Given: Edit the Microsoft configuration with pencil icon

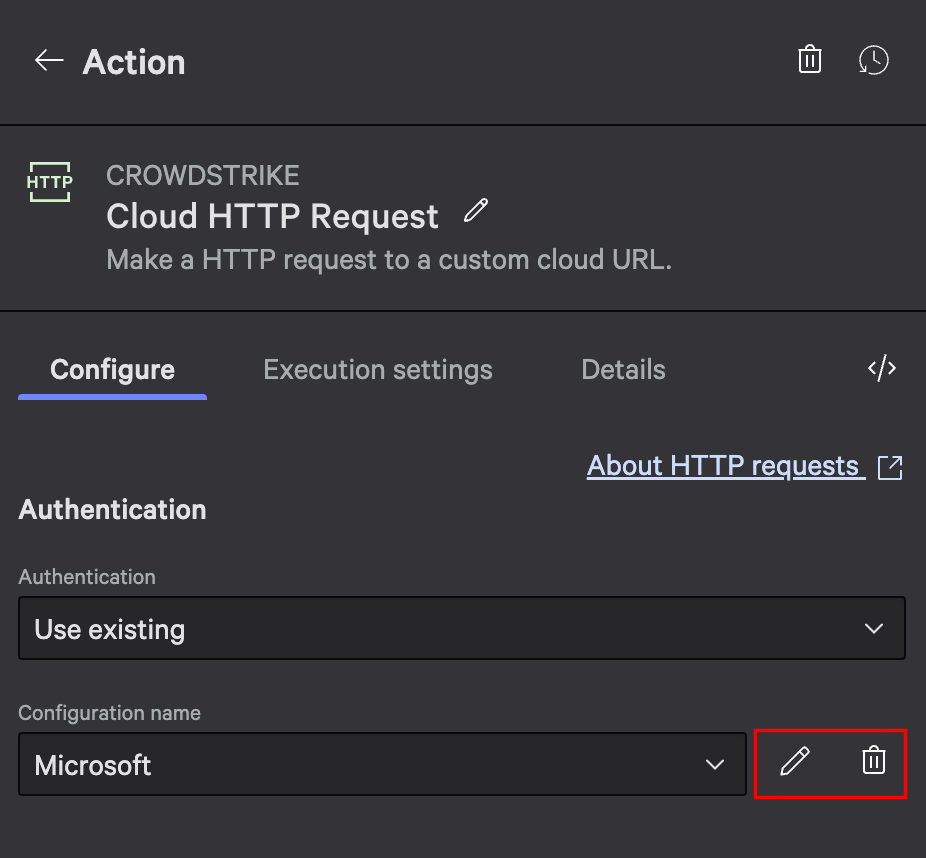Looking at the screenshot, I should [x=795, y=761].
